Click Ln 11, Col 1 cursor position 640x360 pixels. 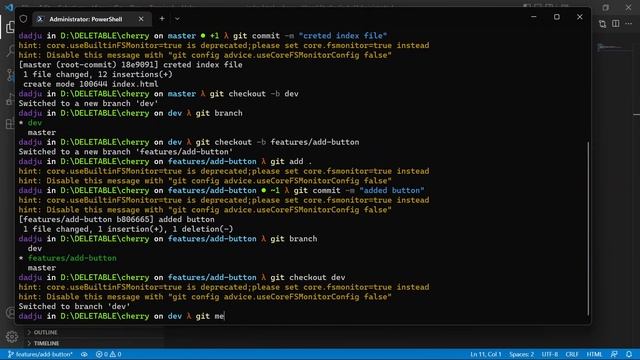pyautogui.click(x=485, y=354)
